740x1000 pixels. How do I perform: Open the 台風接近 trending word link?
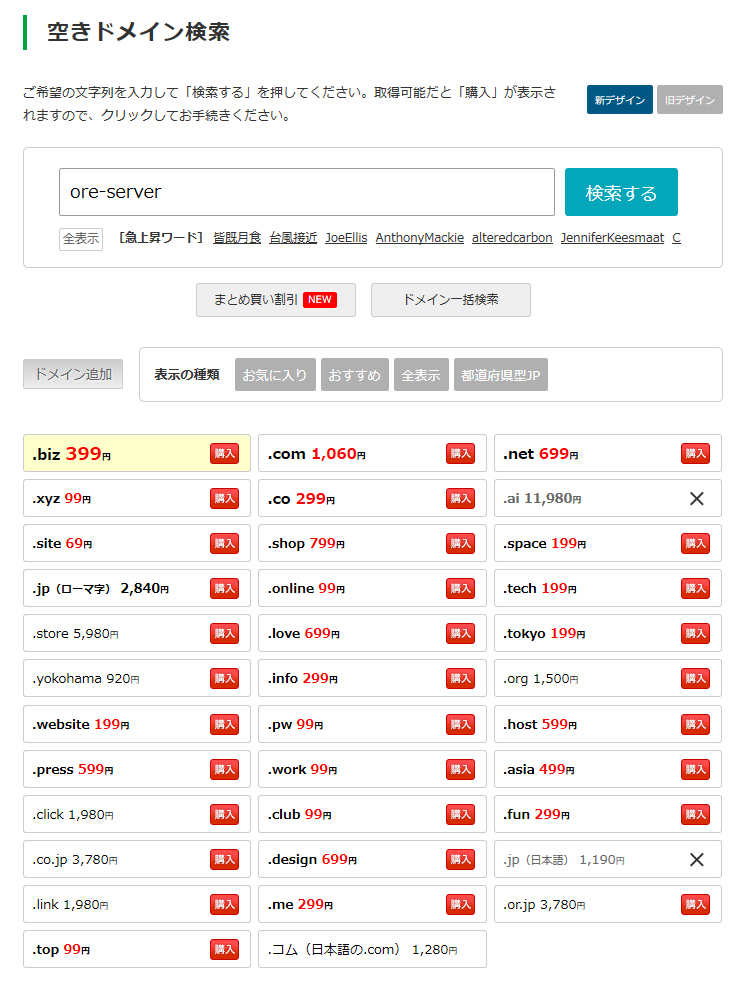point(293,238)
